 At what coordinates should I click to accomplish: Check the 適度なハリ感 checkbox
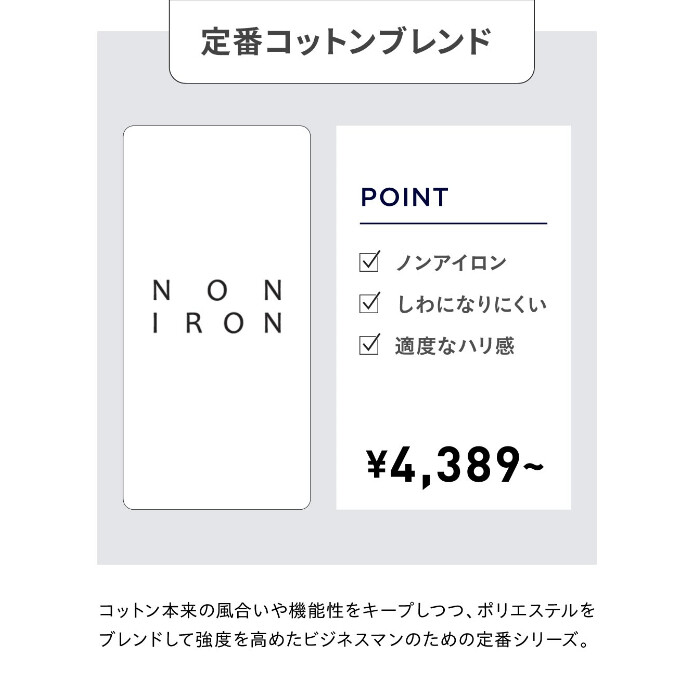370,346
